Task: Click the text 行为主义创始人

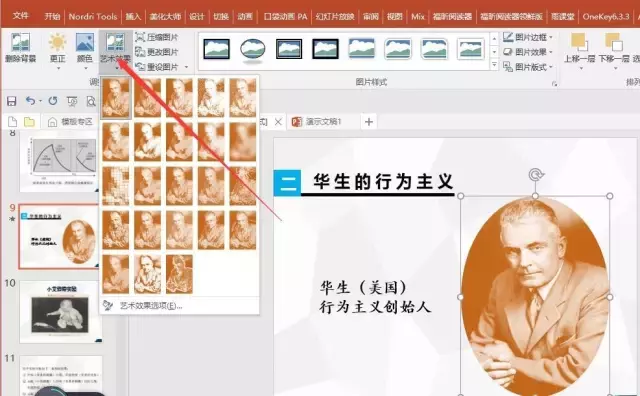Action: click(375, 307)
